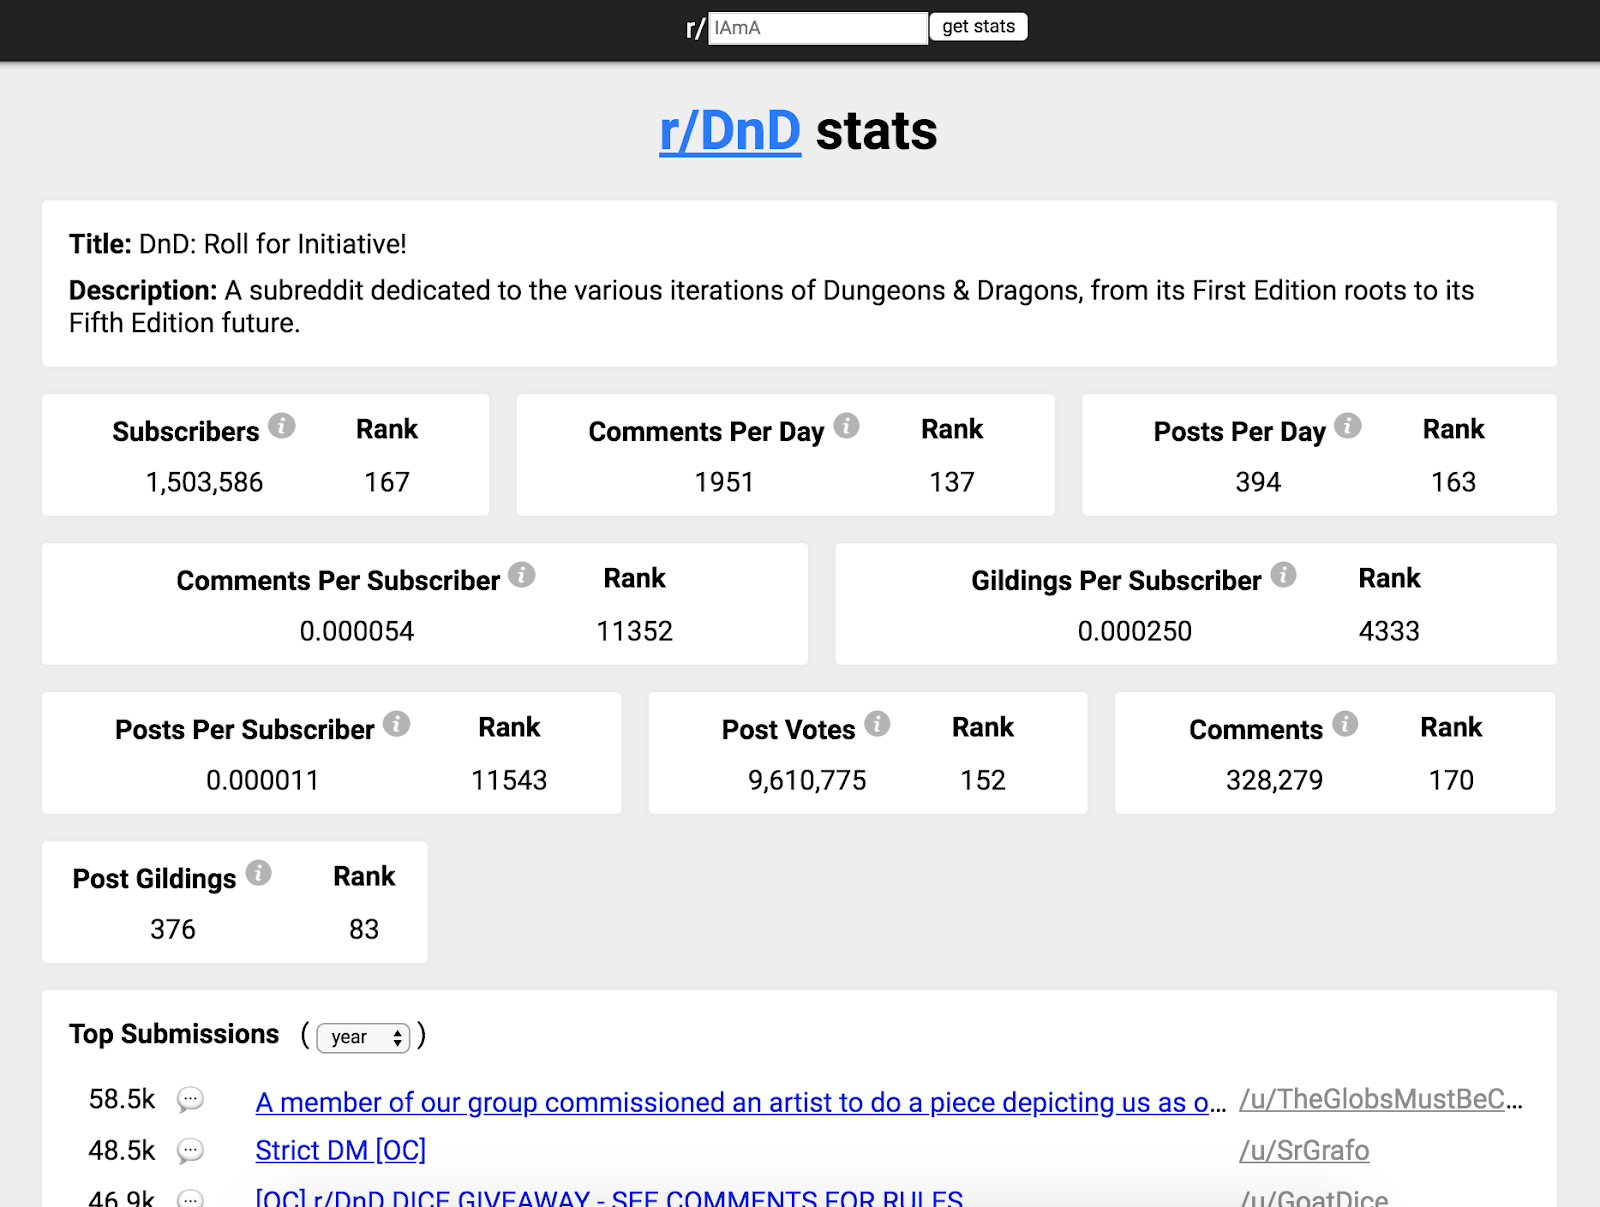Click the info icon beside the Comments total
Image resolution: width=1600 pixels, height=1207 pixels.
(1346, 724)
